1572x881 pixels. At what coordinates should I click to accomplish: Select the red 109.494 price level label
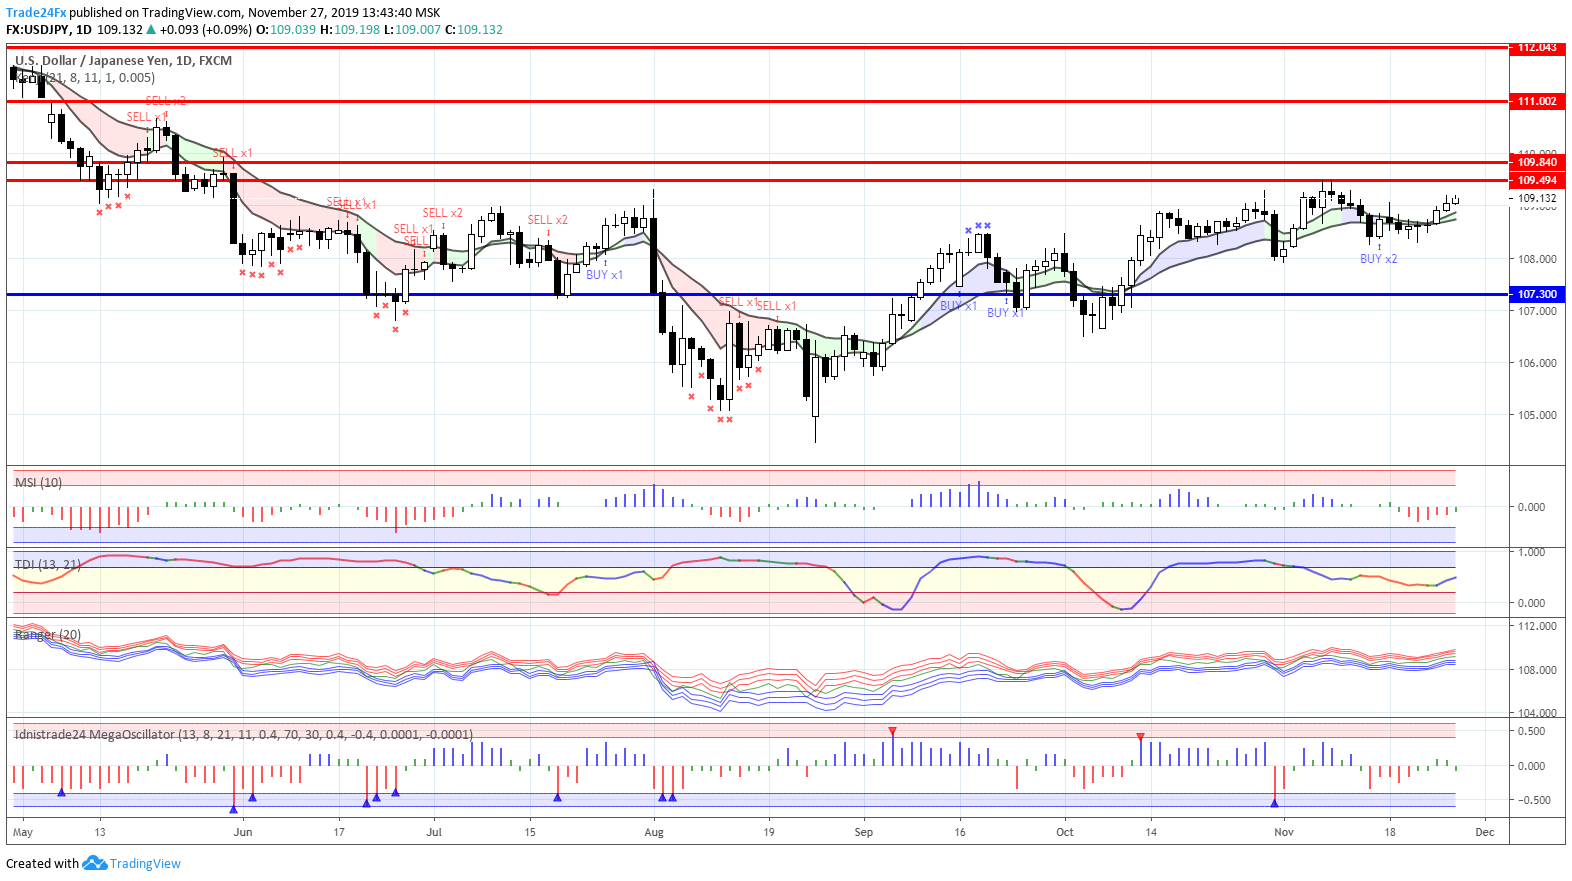[1537, 180]
